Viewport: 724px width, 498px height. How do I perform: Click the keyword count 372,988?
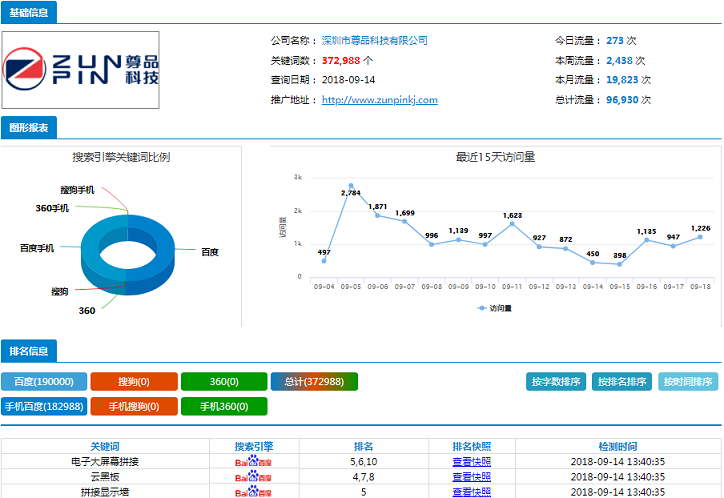coord(341,60)
